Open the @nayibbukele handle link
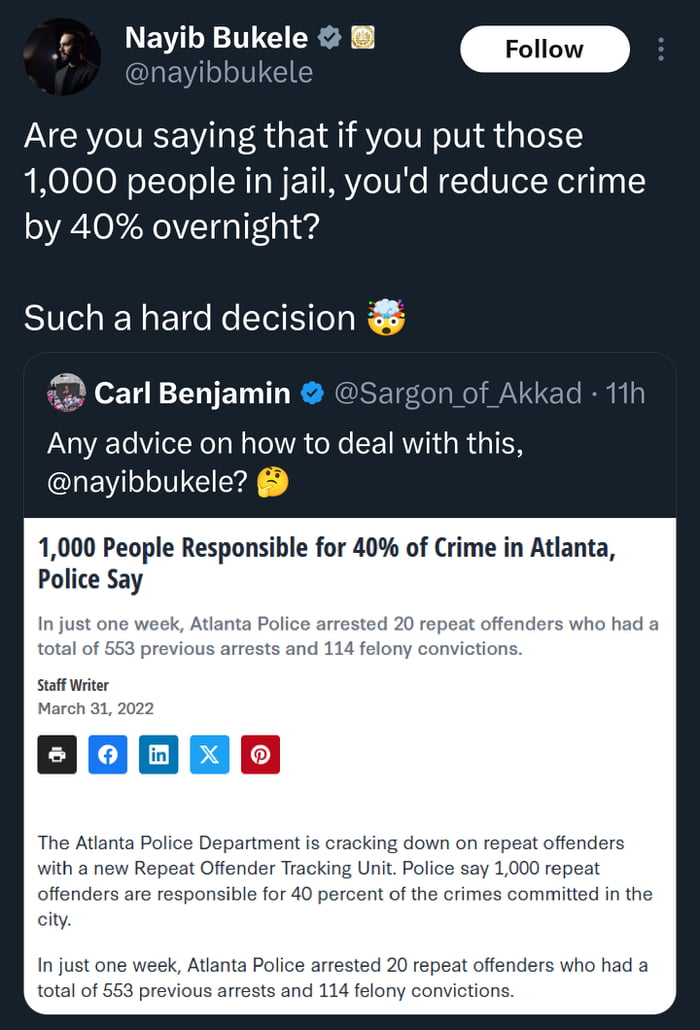Screen dimensions: 700x1030 tap(218, 73)
